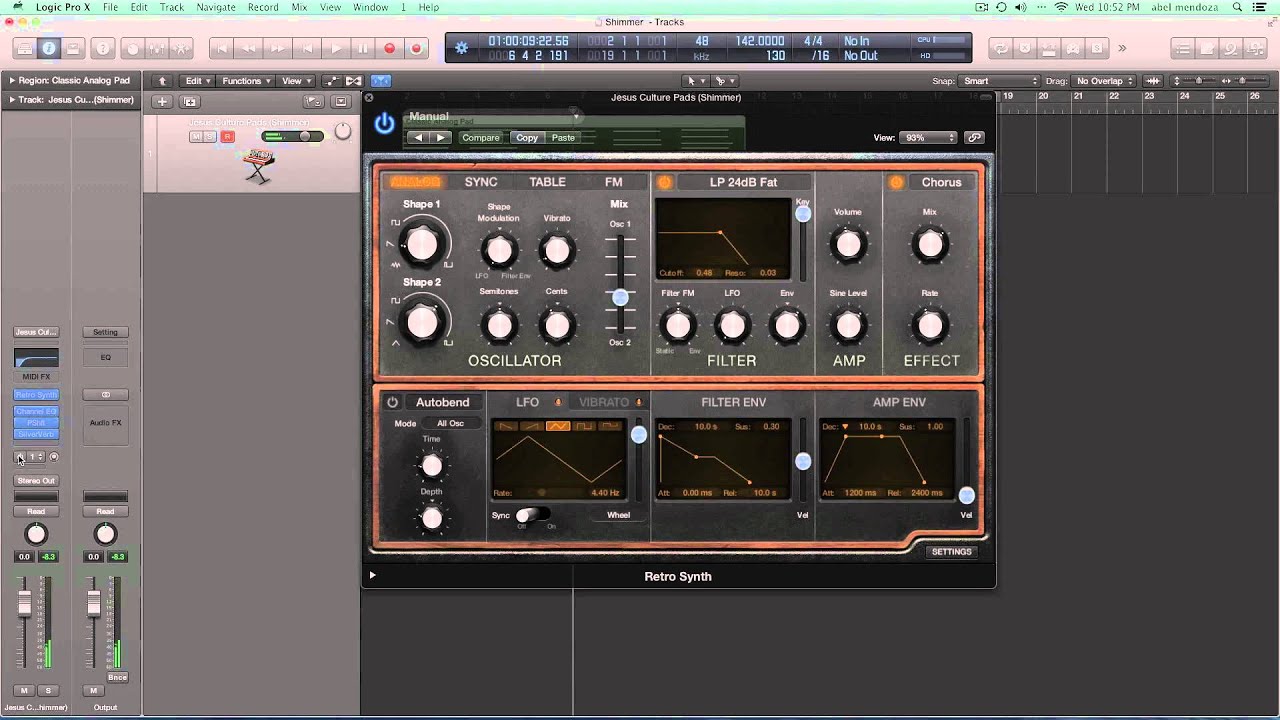Open the Apple menu
The width and height of the screenshot is (1280, 720).
point(17,7)
